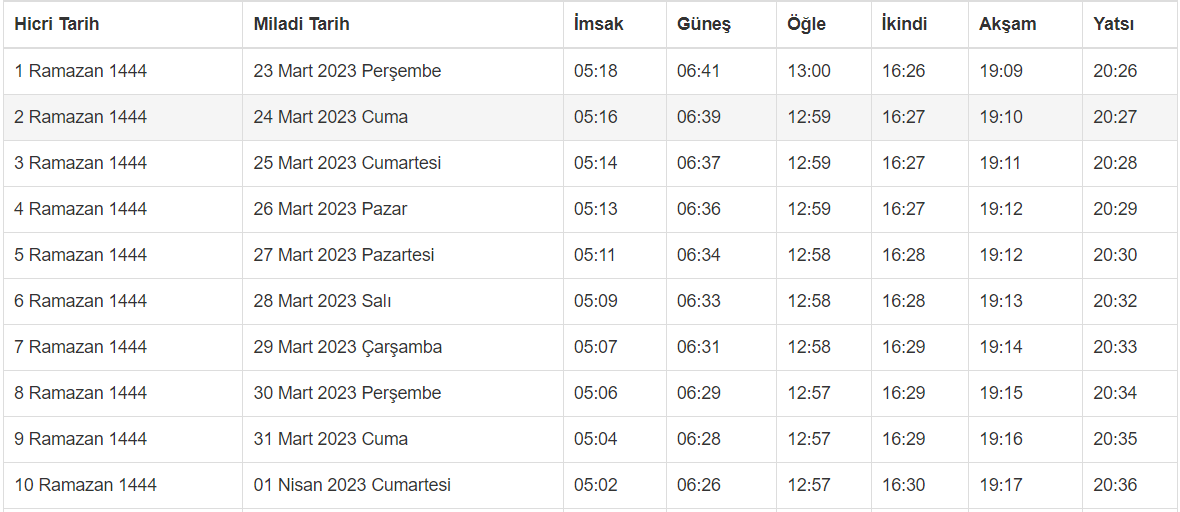1180x512 pixels.
Task: Select Akşam time 19:09 on 23 Mart
Action: (x=1001, y=71)
